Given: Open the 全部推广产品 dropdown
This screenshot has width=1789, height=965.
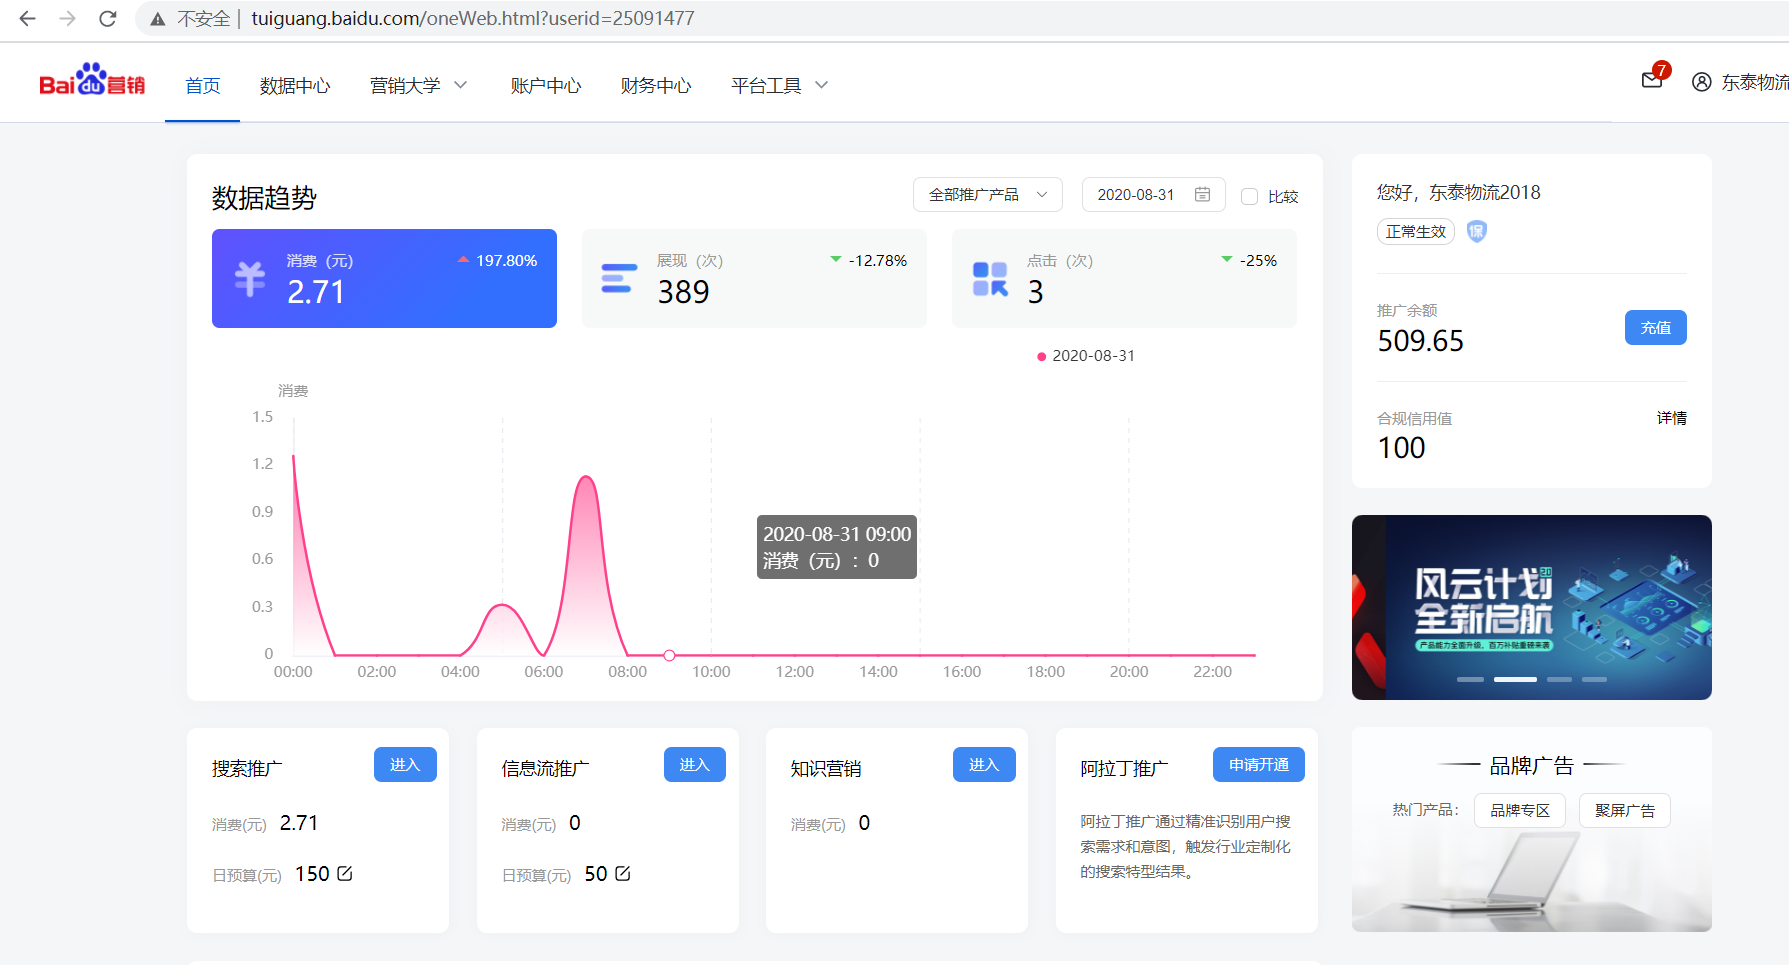Looking at the screenshot, I should coord(987,194).
